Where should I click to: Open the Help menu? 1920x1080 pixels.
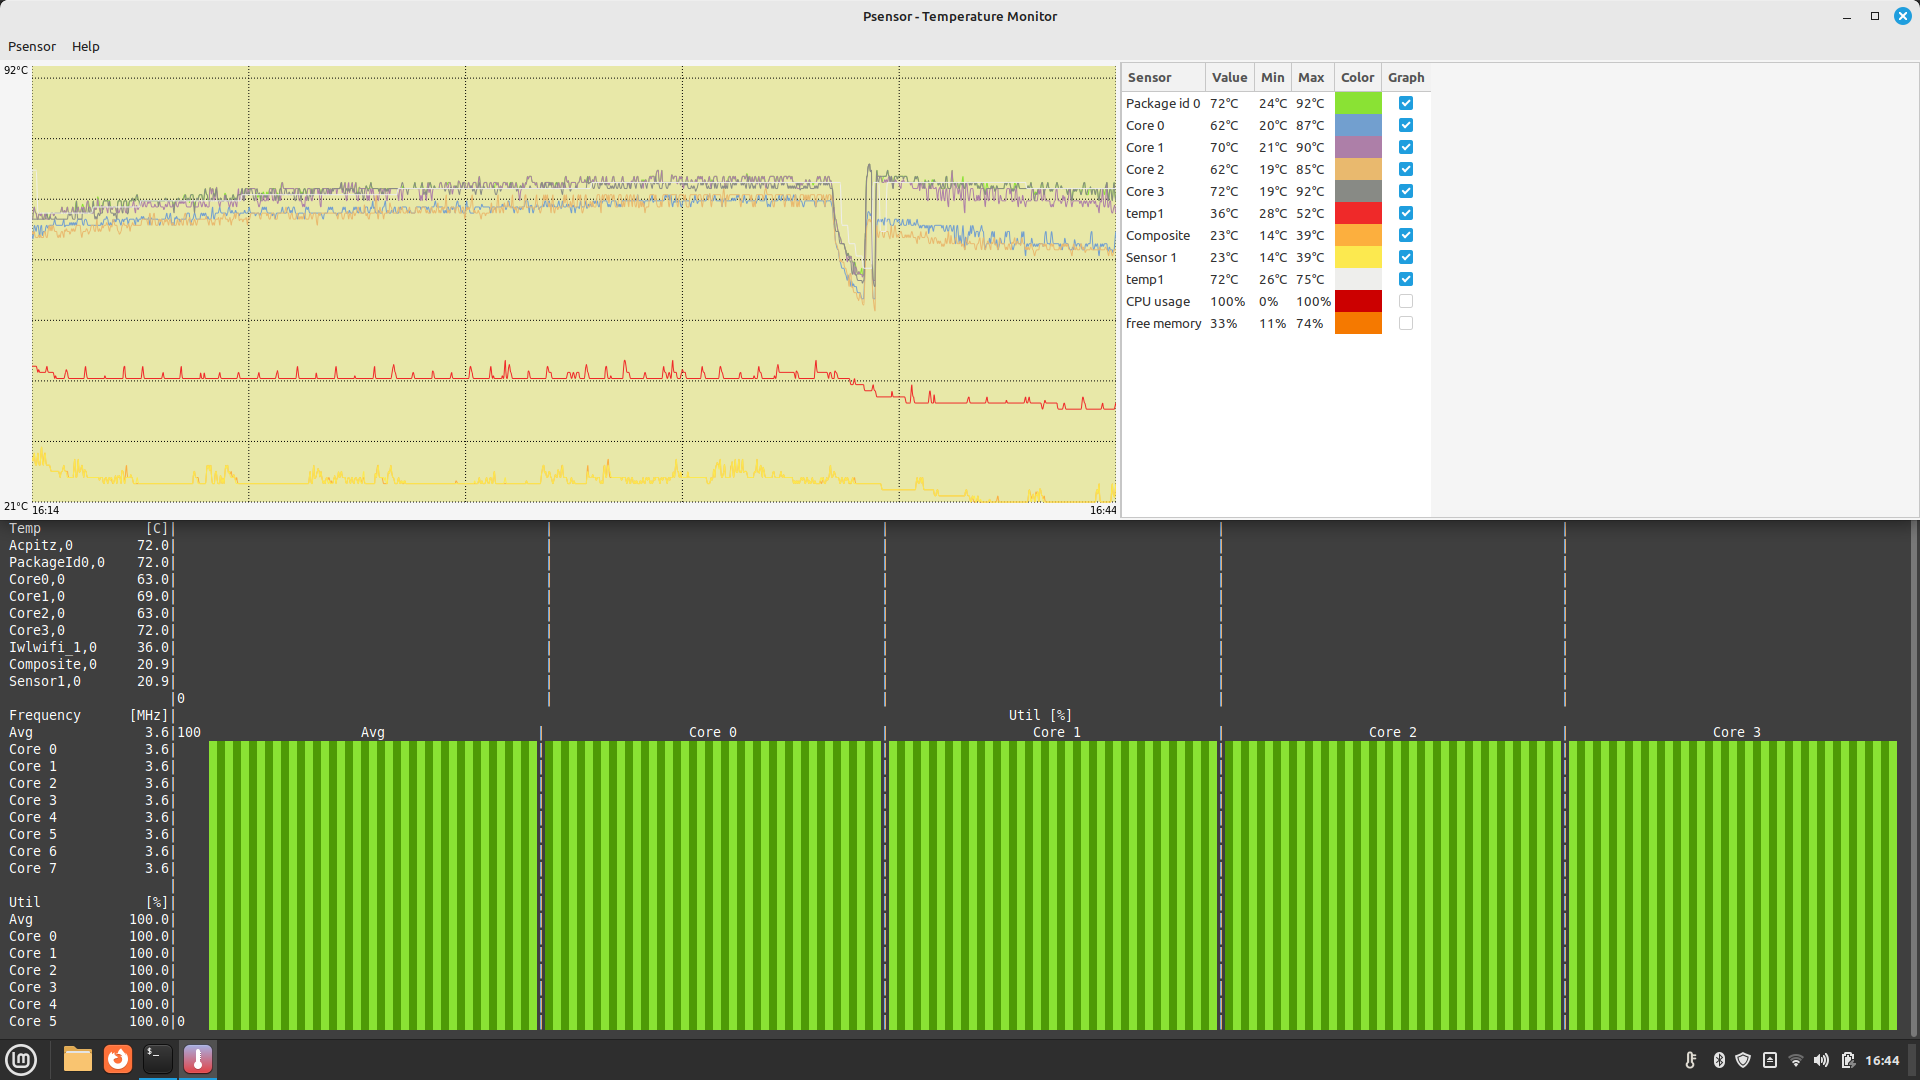coord(85,46)
